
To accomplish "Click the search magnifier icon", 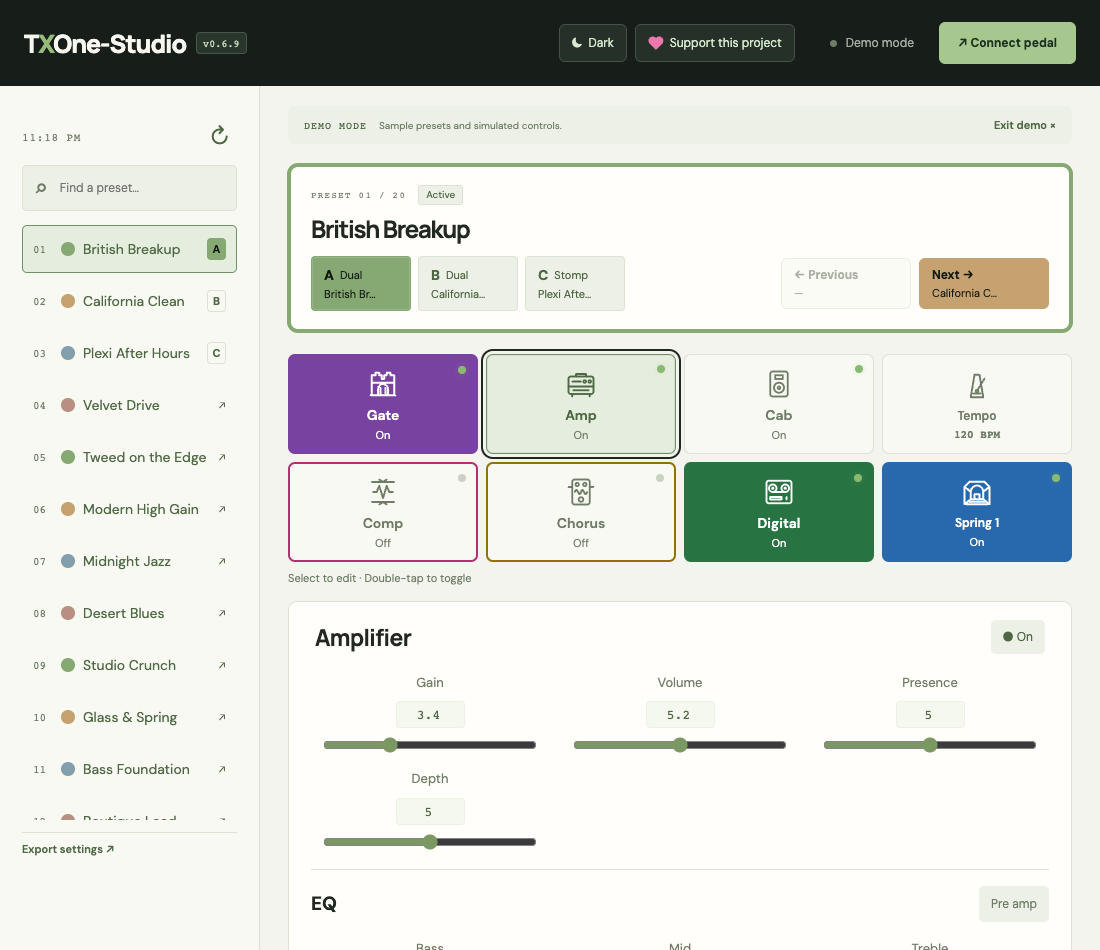I will (x=41, y=188).
